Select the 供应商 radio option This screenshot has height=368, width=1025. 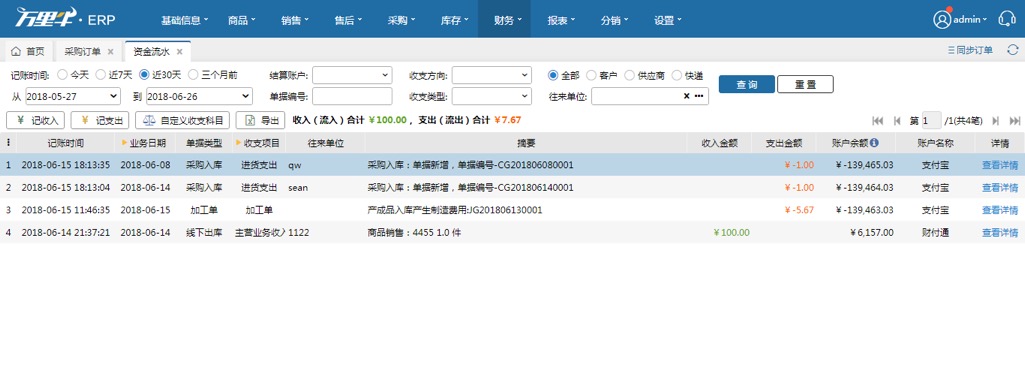(630, 75)
